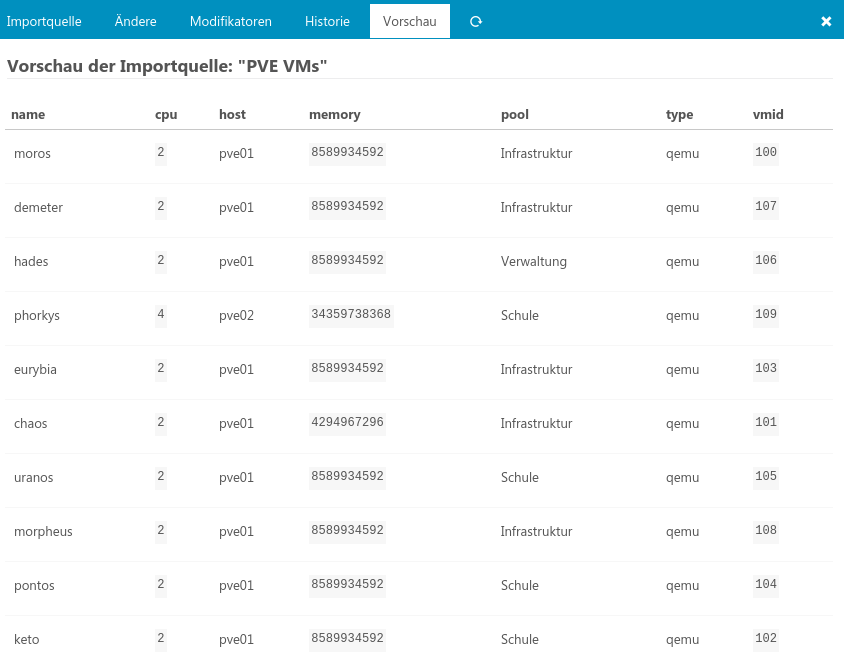Select the name cell 'morpheus'
Image resolution: width=844 pixels, height=664 pixels.
[43, 532]
